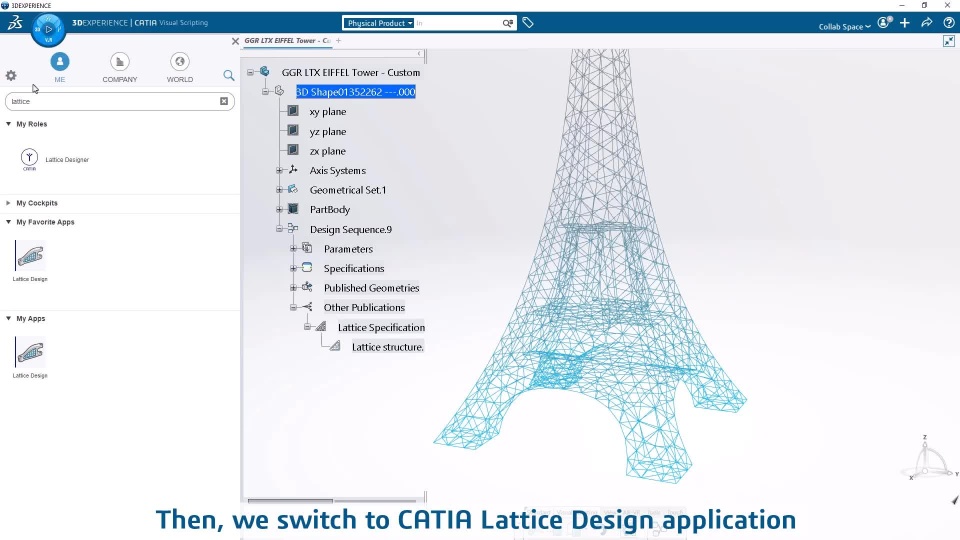The width and height of the screenshot is (960, 540).
Task: Switch to the WORLD tab
Action: pos(179,67)
